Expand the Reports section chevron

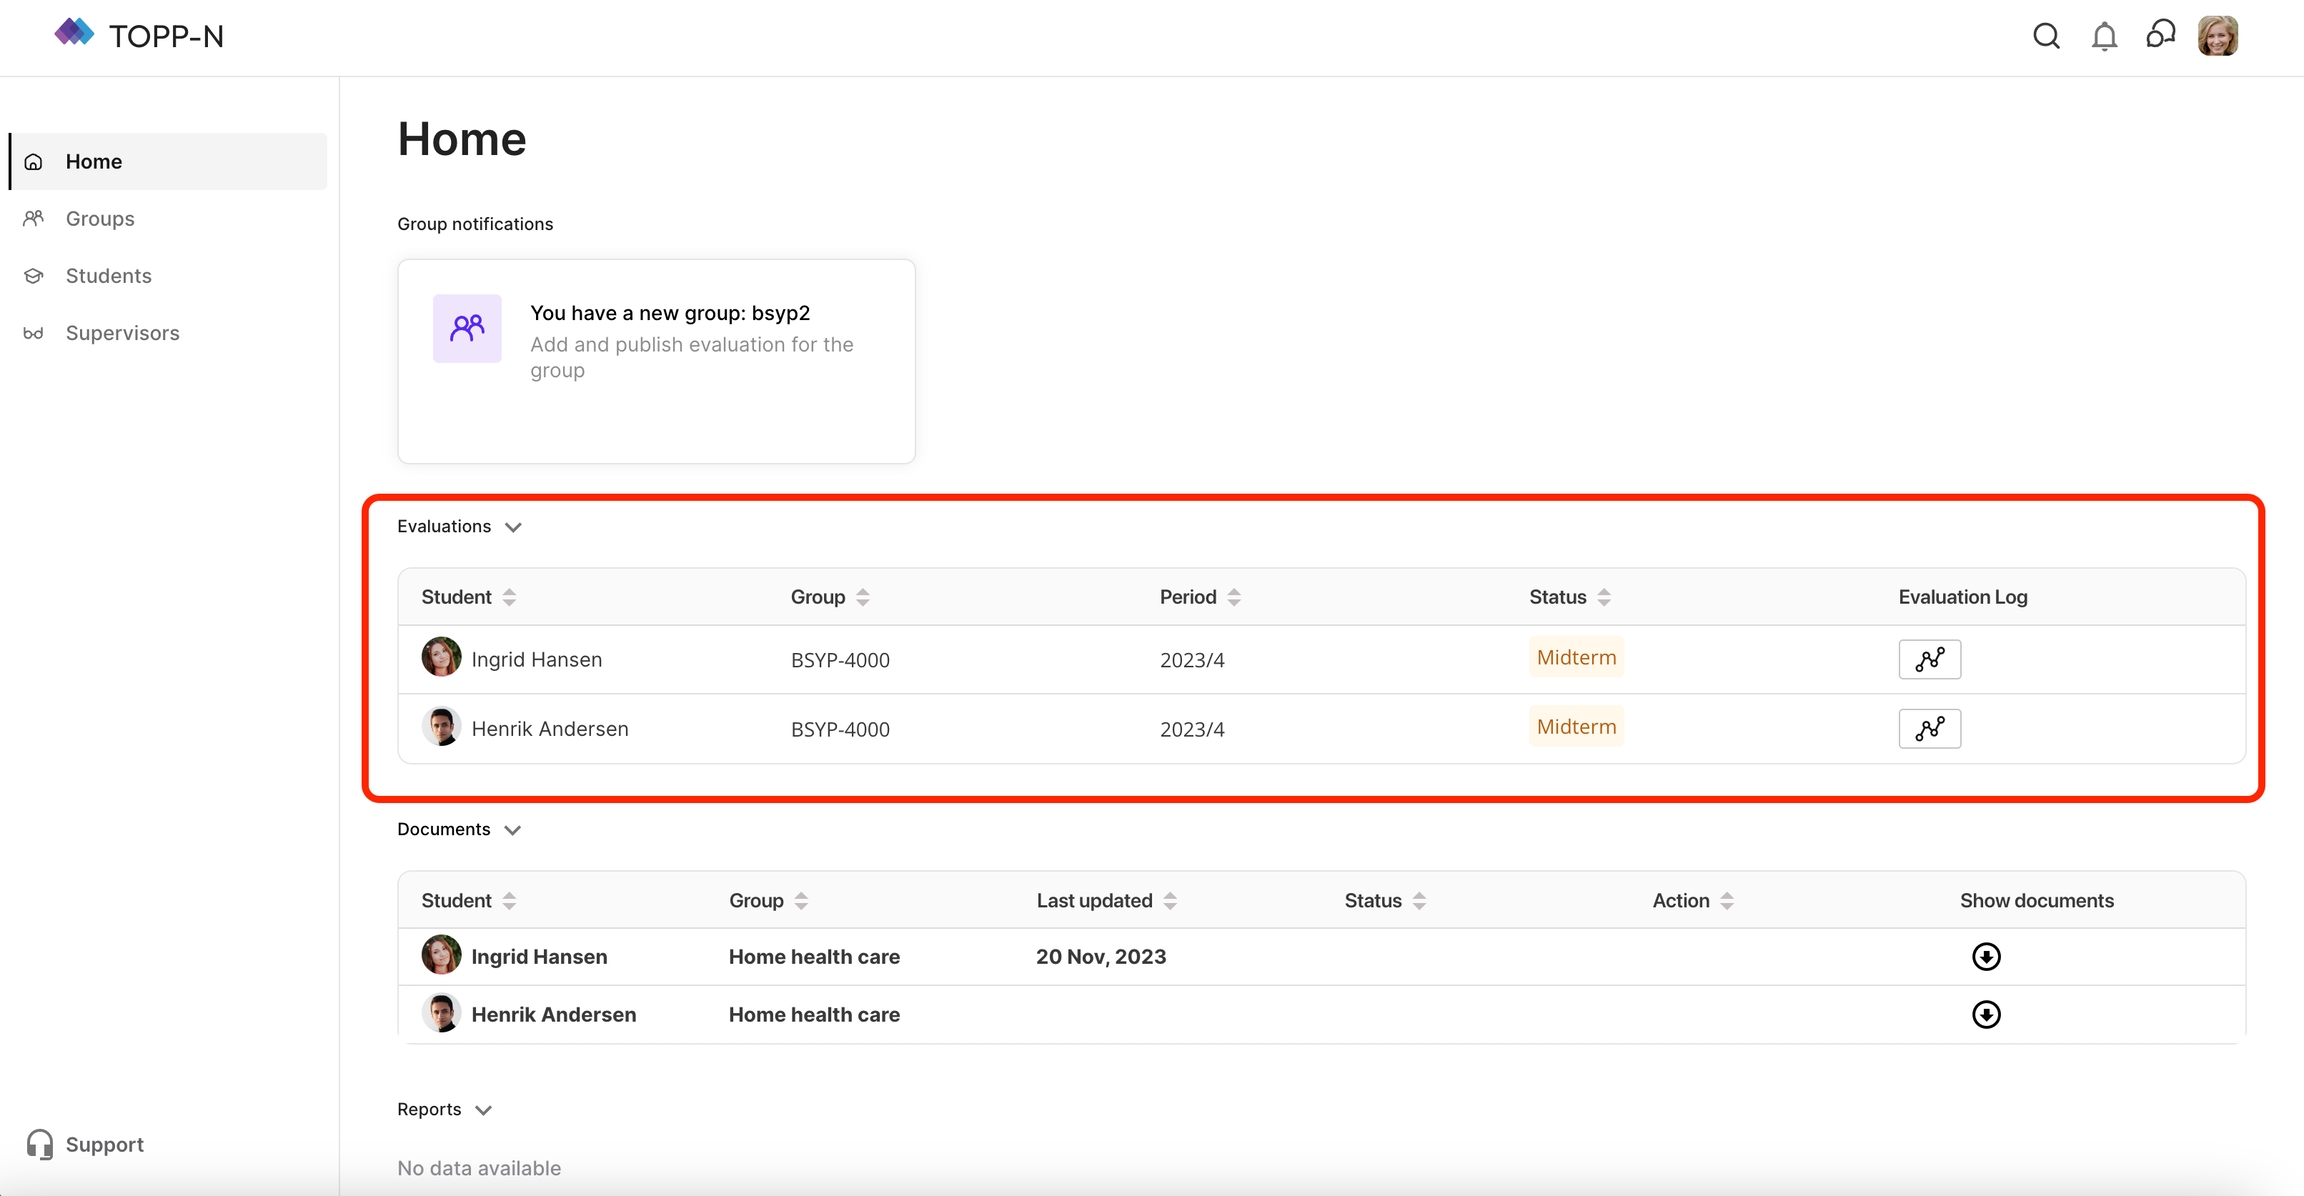484,1110
